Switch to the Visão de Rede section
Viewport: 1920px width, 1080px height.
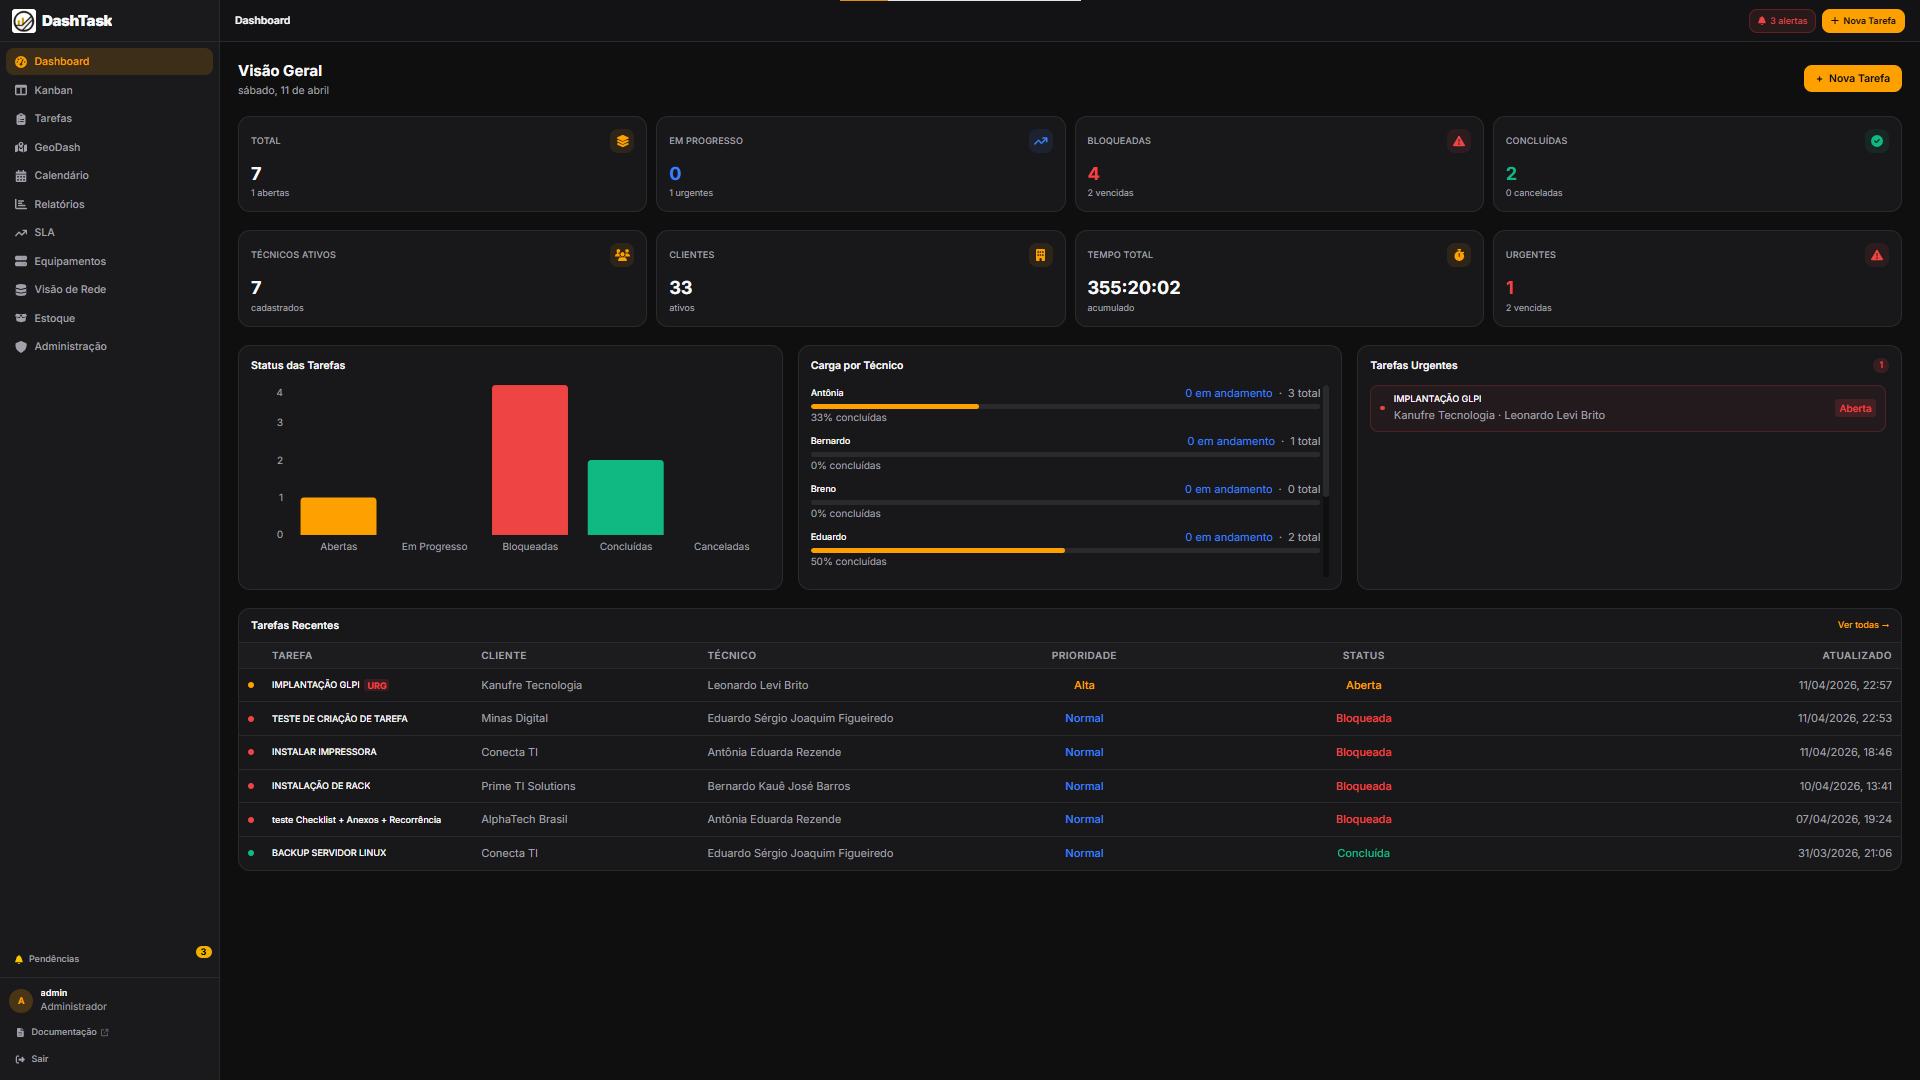70,289
